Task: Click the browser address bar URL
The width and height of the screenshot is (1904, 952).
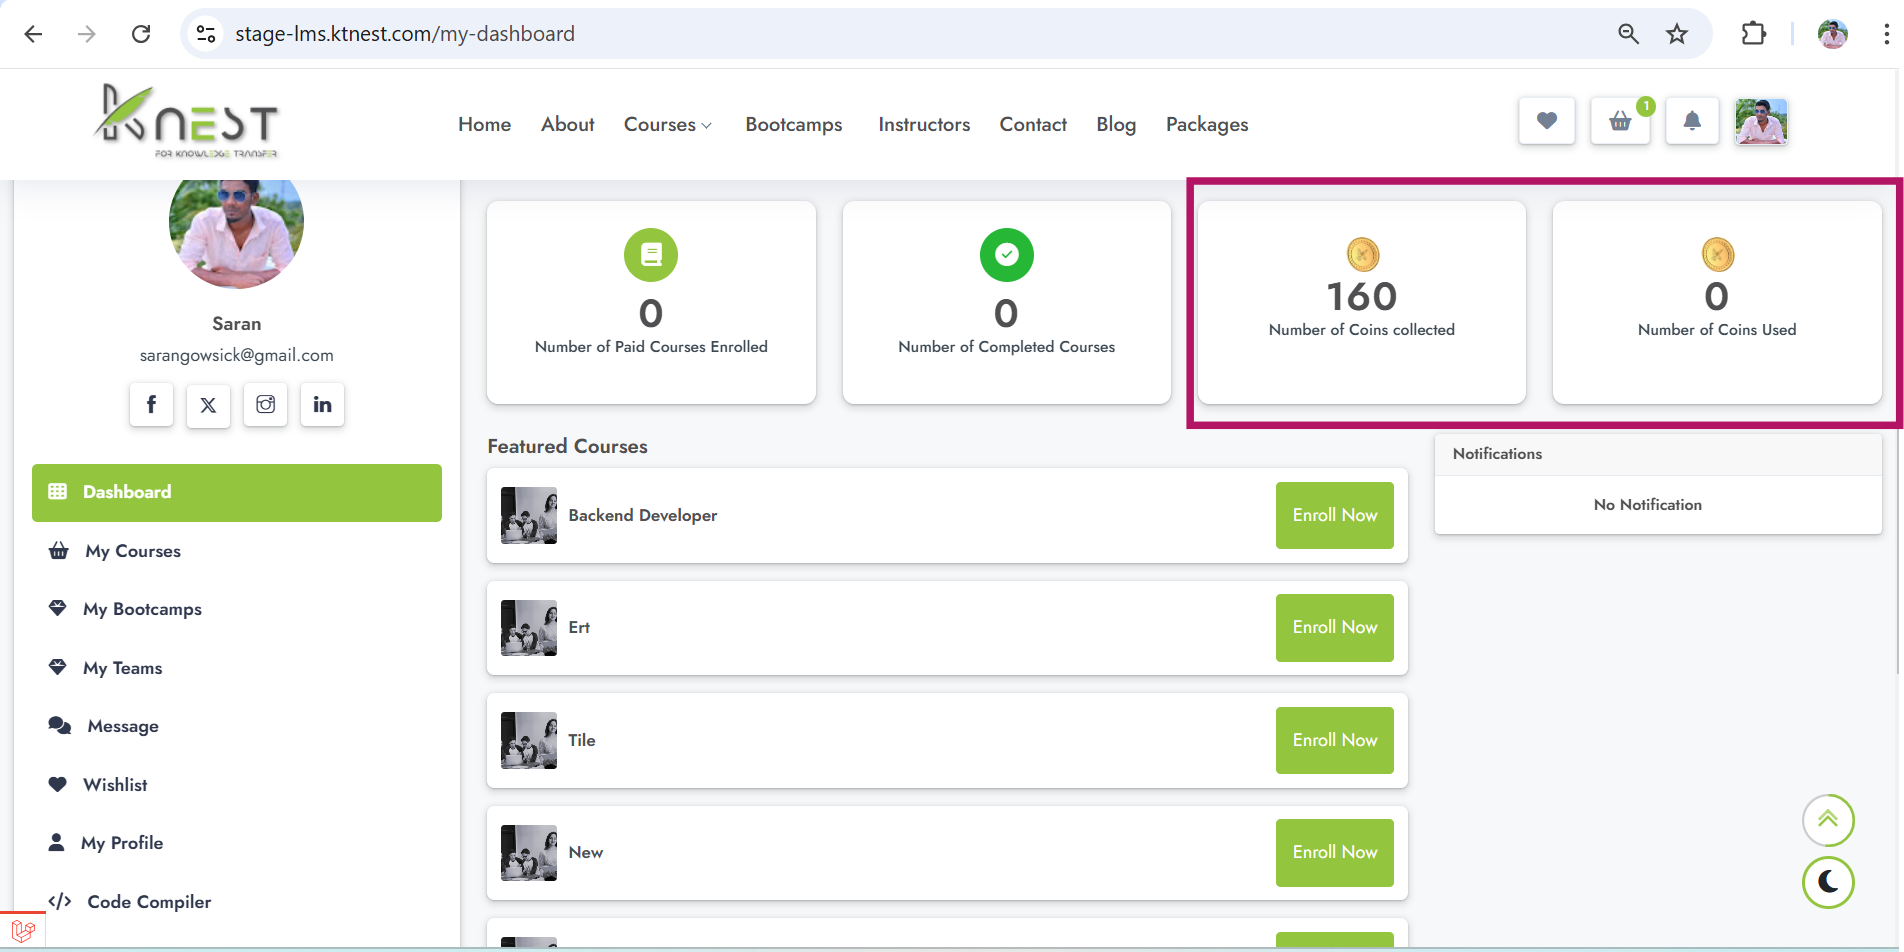Action: point(405,34)
